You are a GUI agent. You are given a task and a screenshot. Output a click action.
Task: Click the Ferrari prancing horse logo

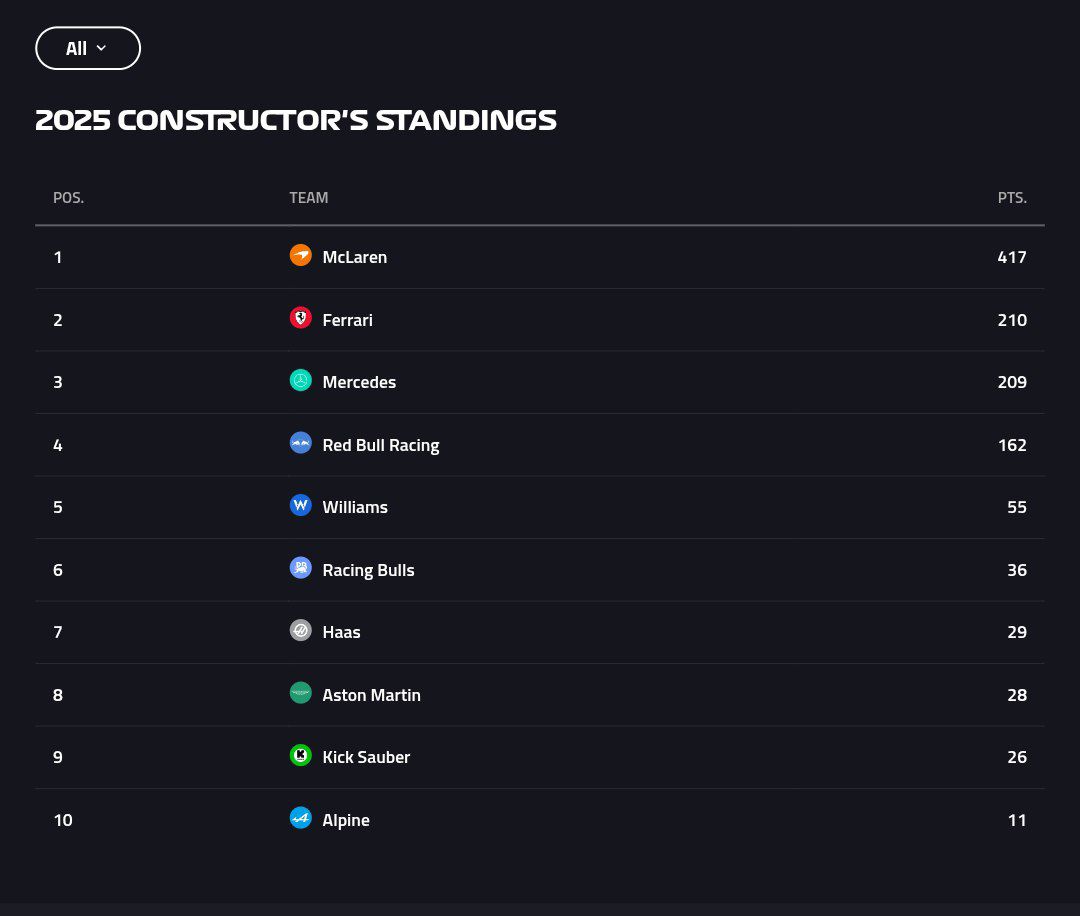pos(300,318)
